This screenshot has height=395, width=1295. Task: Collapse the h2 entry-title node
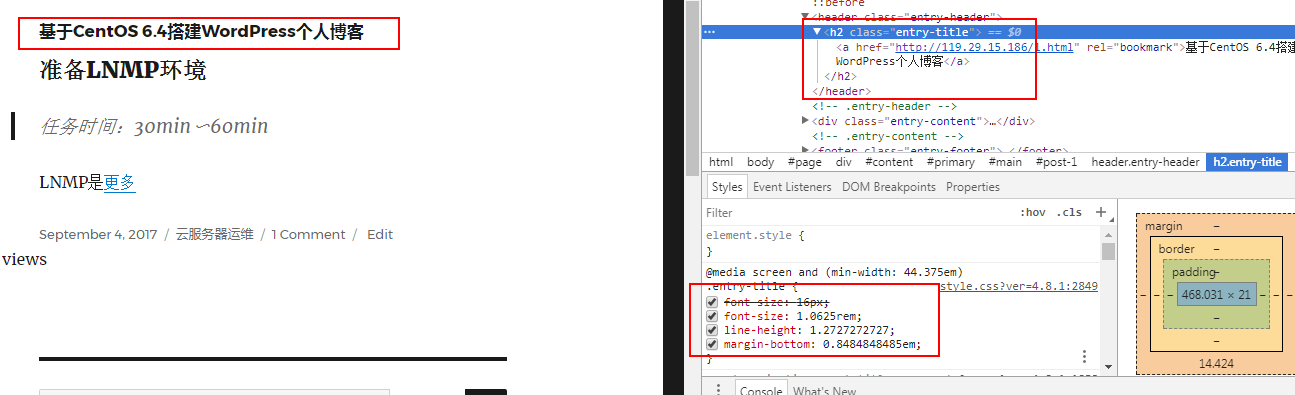[x=816, y=32]
